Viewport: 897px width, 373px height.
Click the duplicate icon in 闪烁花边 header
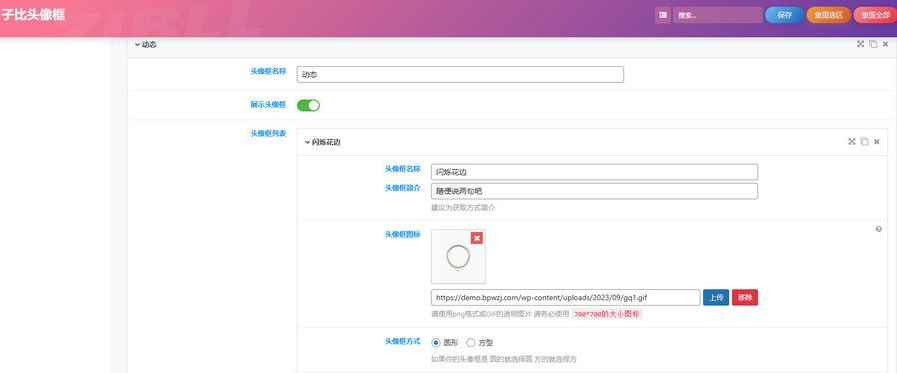[864, 141]
